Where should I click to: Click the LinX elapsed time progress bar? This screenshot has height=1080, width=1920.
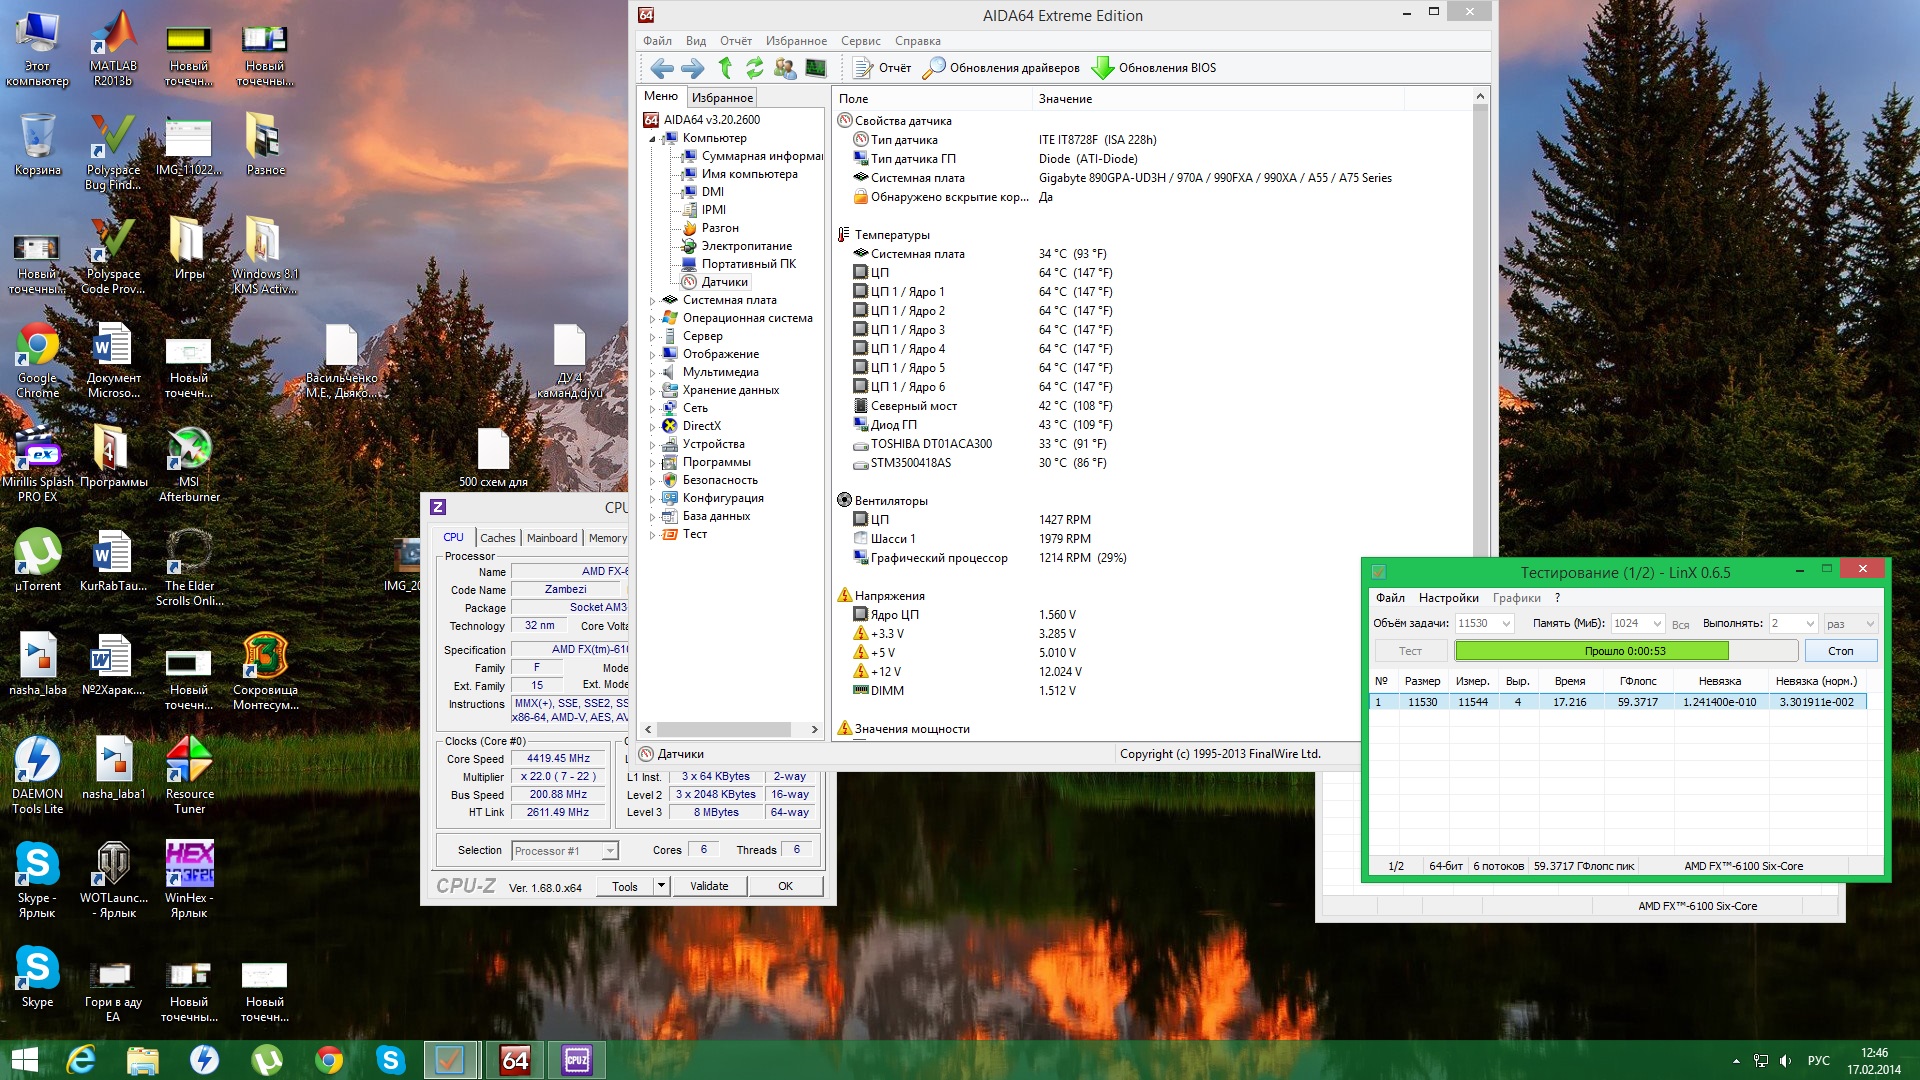(x=1625, y=651)
